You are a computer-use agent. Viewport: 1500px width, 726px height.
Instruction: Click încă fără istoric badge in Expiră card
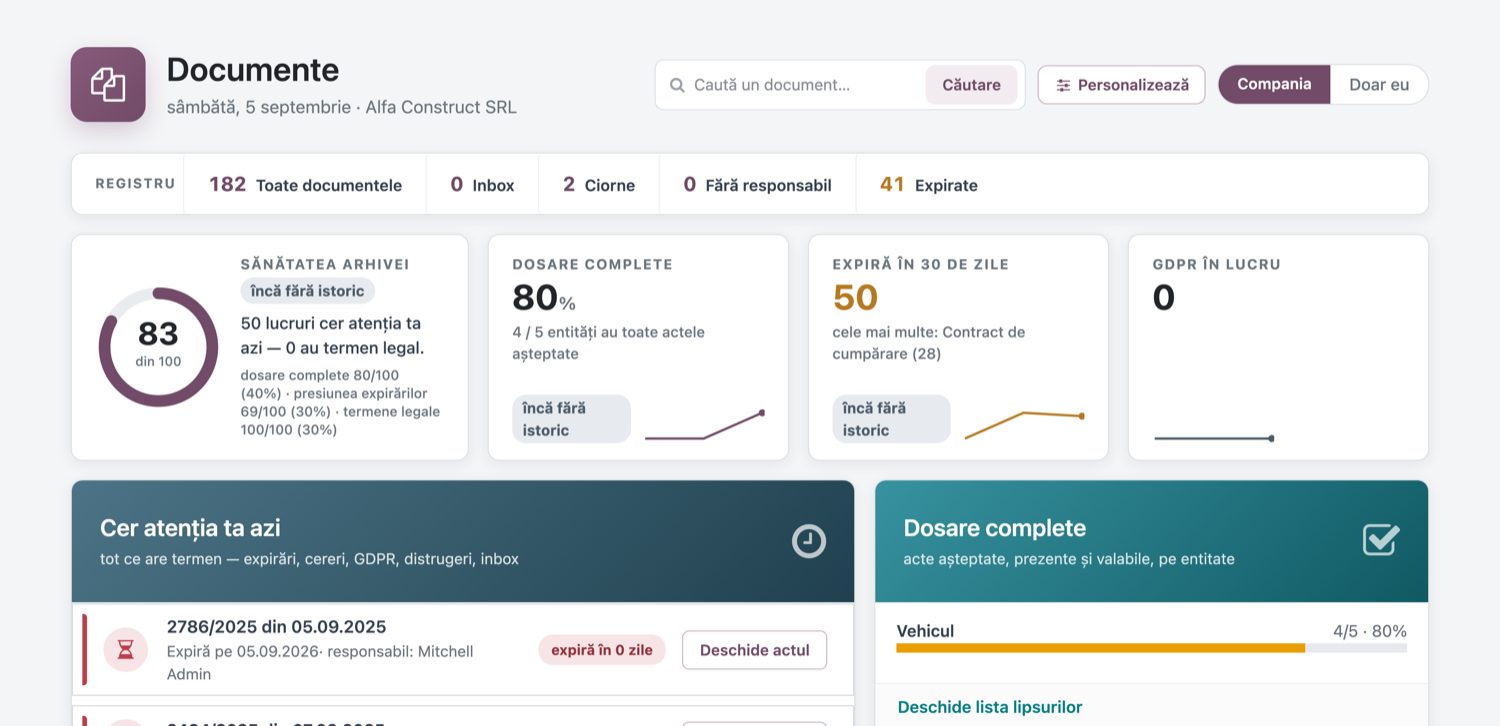click(x=892, y=419)
